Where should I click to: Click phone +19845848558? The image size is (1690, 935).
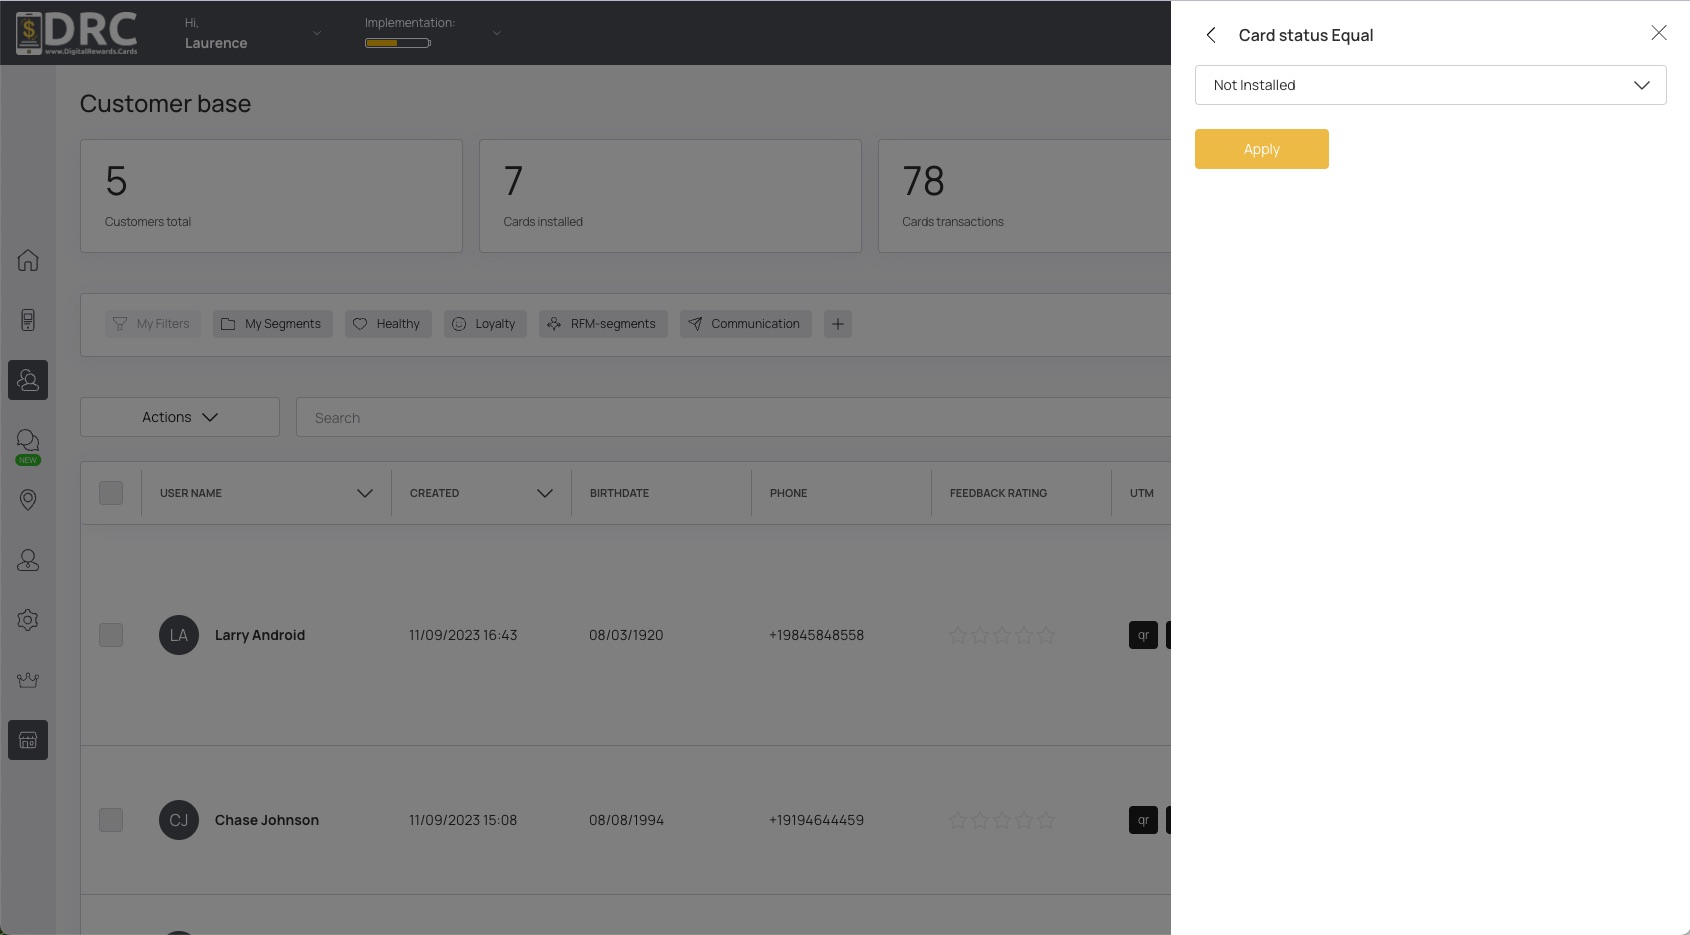point(816,635)
